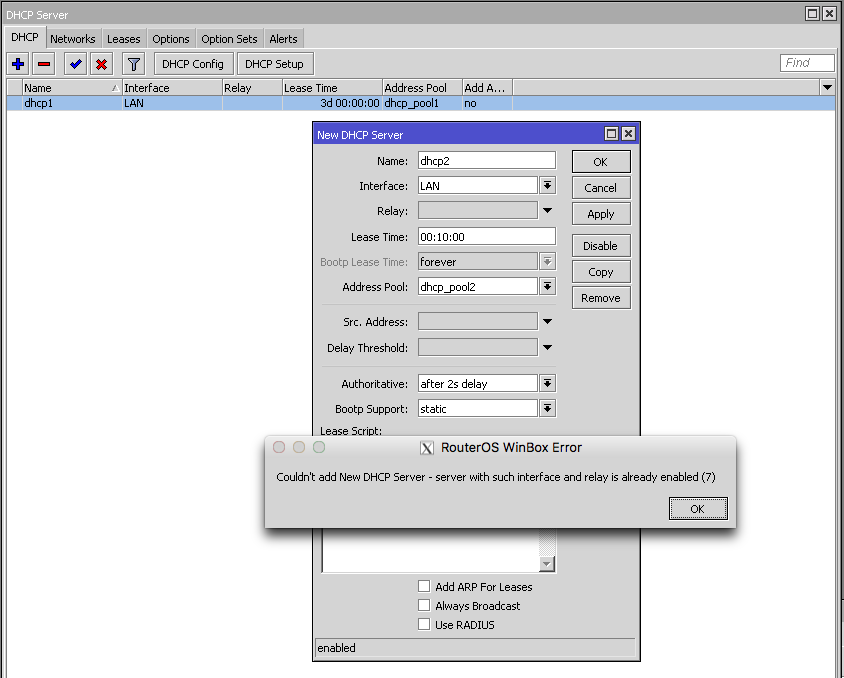
Task: Maximize the DHCP Server window
Action: (813, 14)
